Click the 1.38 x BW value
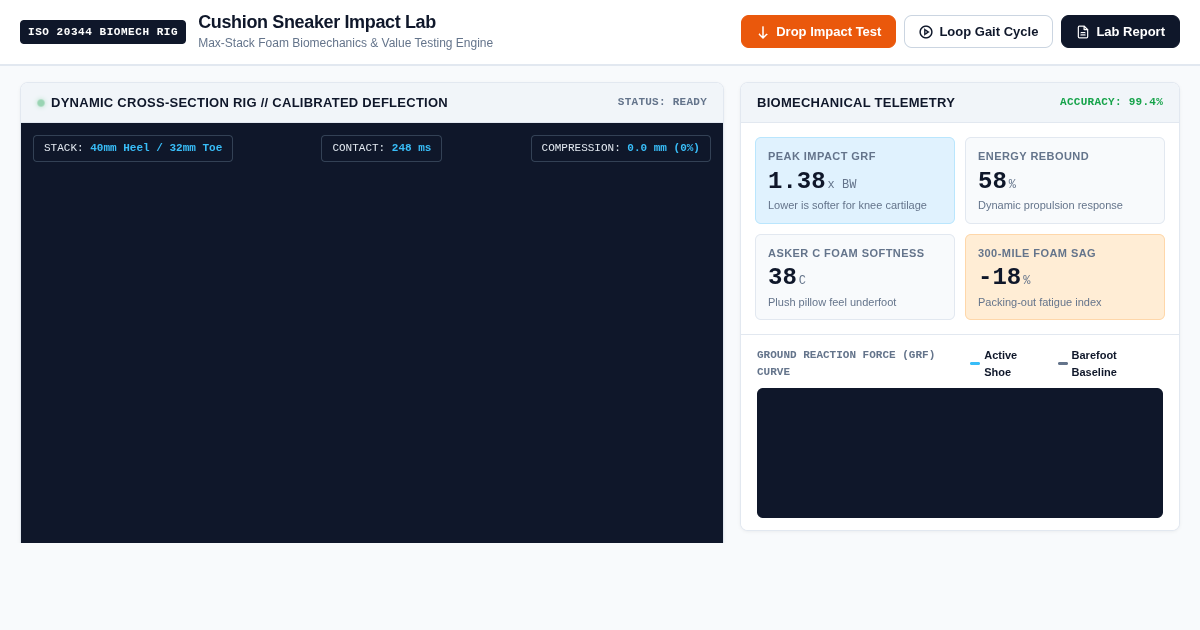The height and width of the screenshot is (630, 1200). (x=812, y=181)
